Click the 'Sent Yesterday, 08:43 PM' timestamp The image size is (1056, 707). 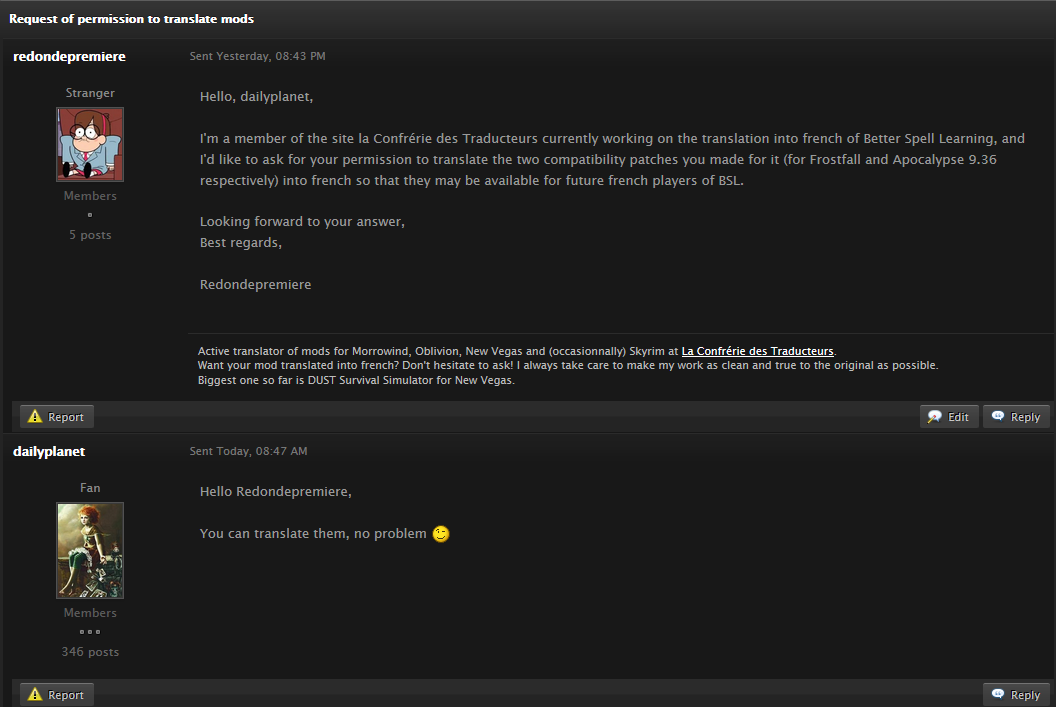(x=257, y=56)
